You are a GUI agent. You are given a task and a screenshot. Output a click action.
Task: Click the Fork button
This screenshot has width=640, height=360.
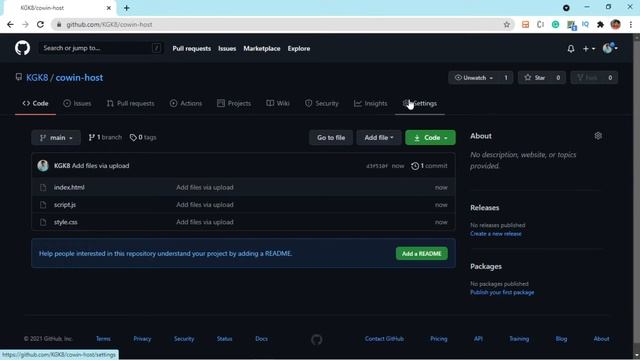pos(587,78)
